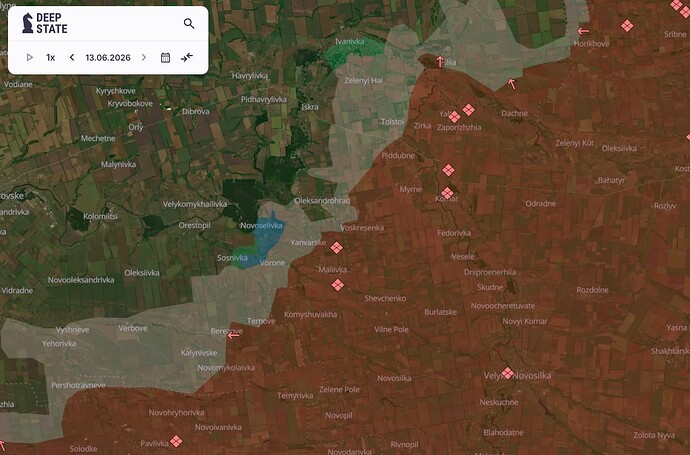Select the unit marker beside Yanvarske
This screenshot has height=455, width=690.
[337, 248]
